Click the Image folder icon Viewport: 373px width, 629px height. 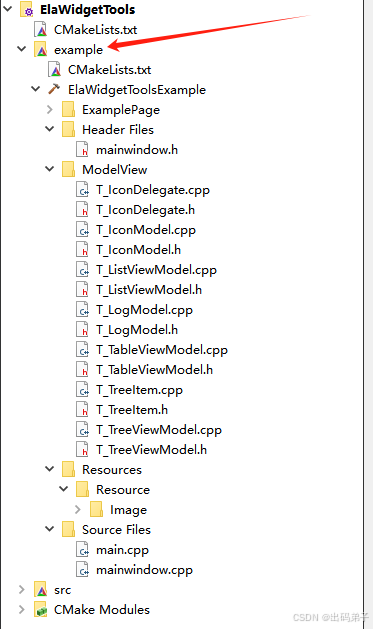tap(96, 510)
